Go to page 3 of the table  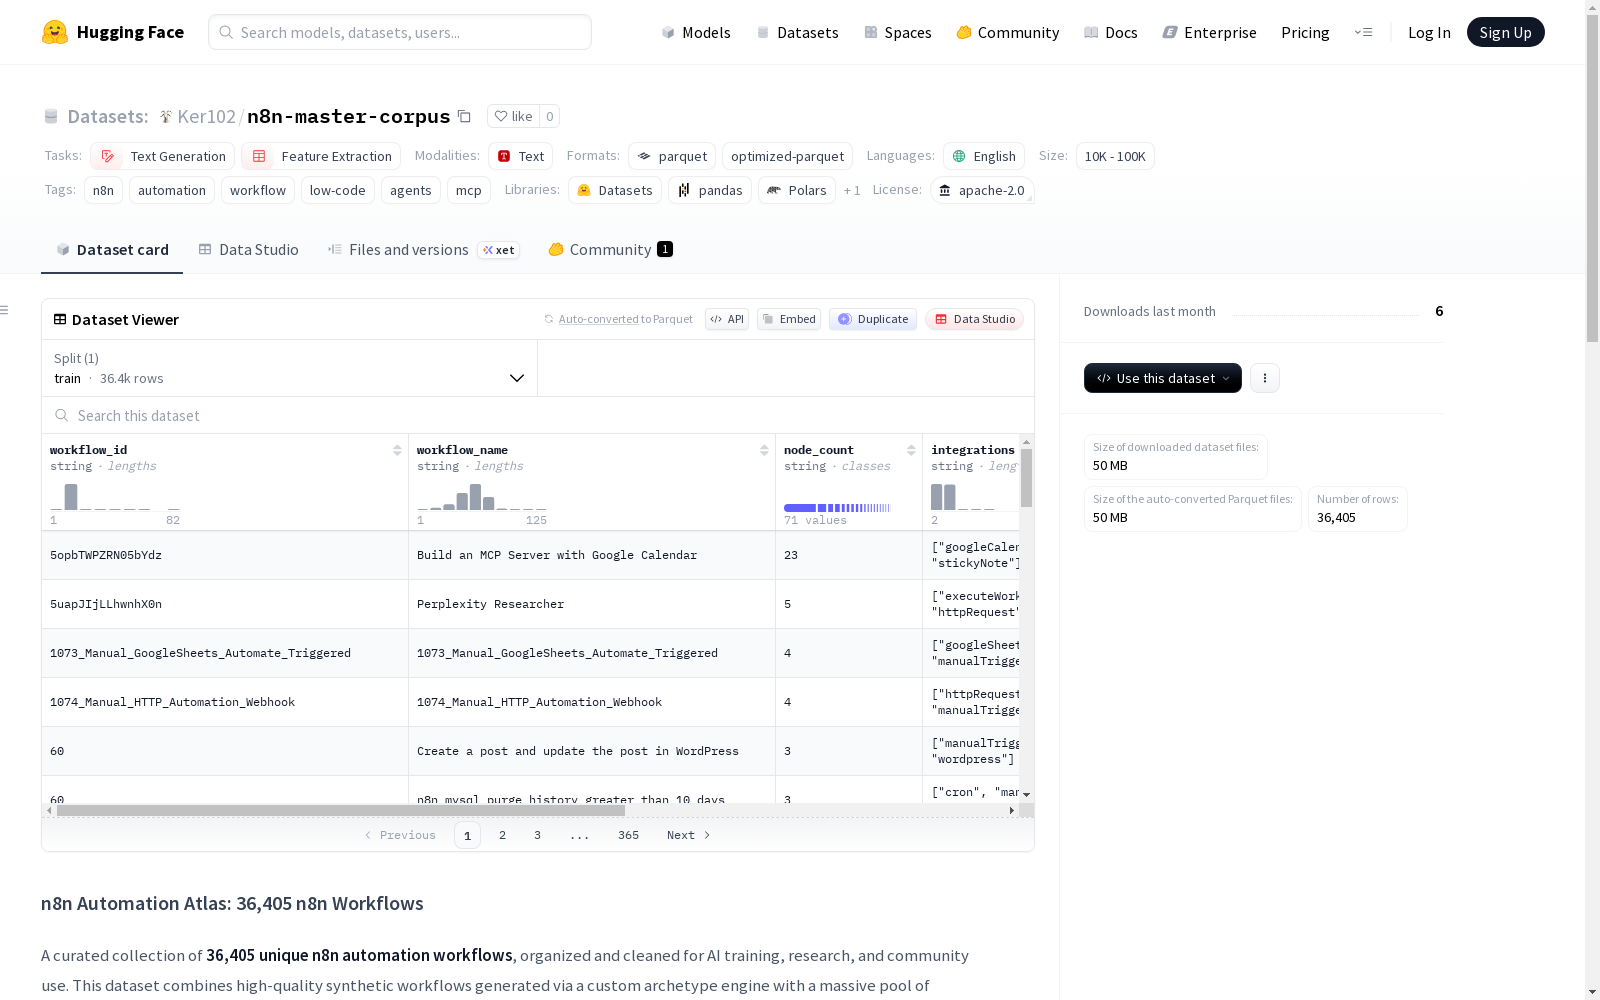pyautogui.click(x=537, y=835)
